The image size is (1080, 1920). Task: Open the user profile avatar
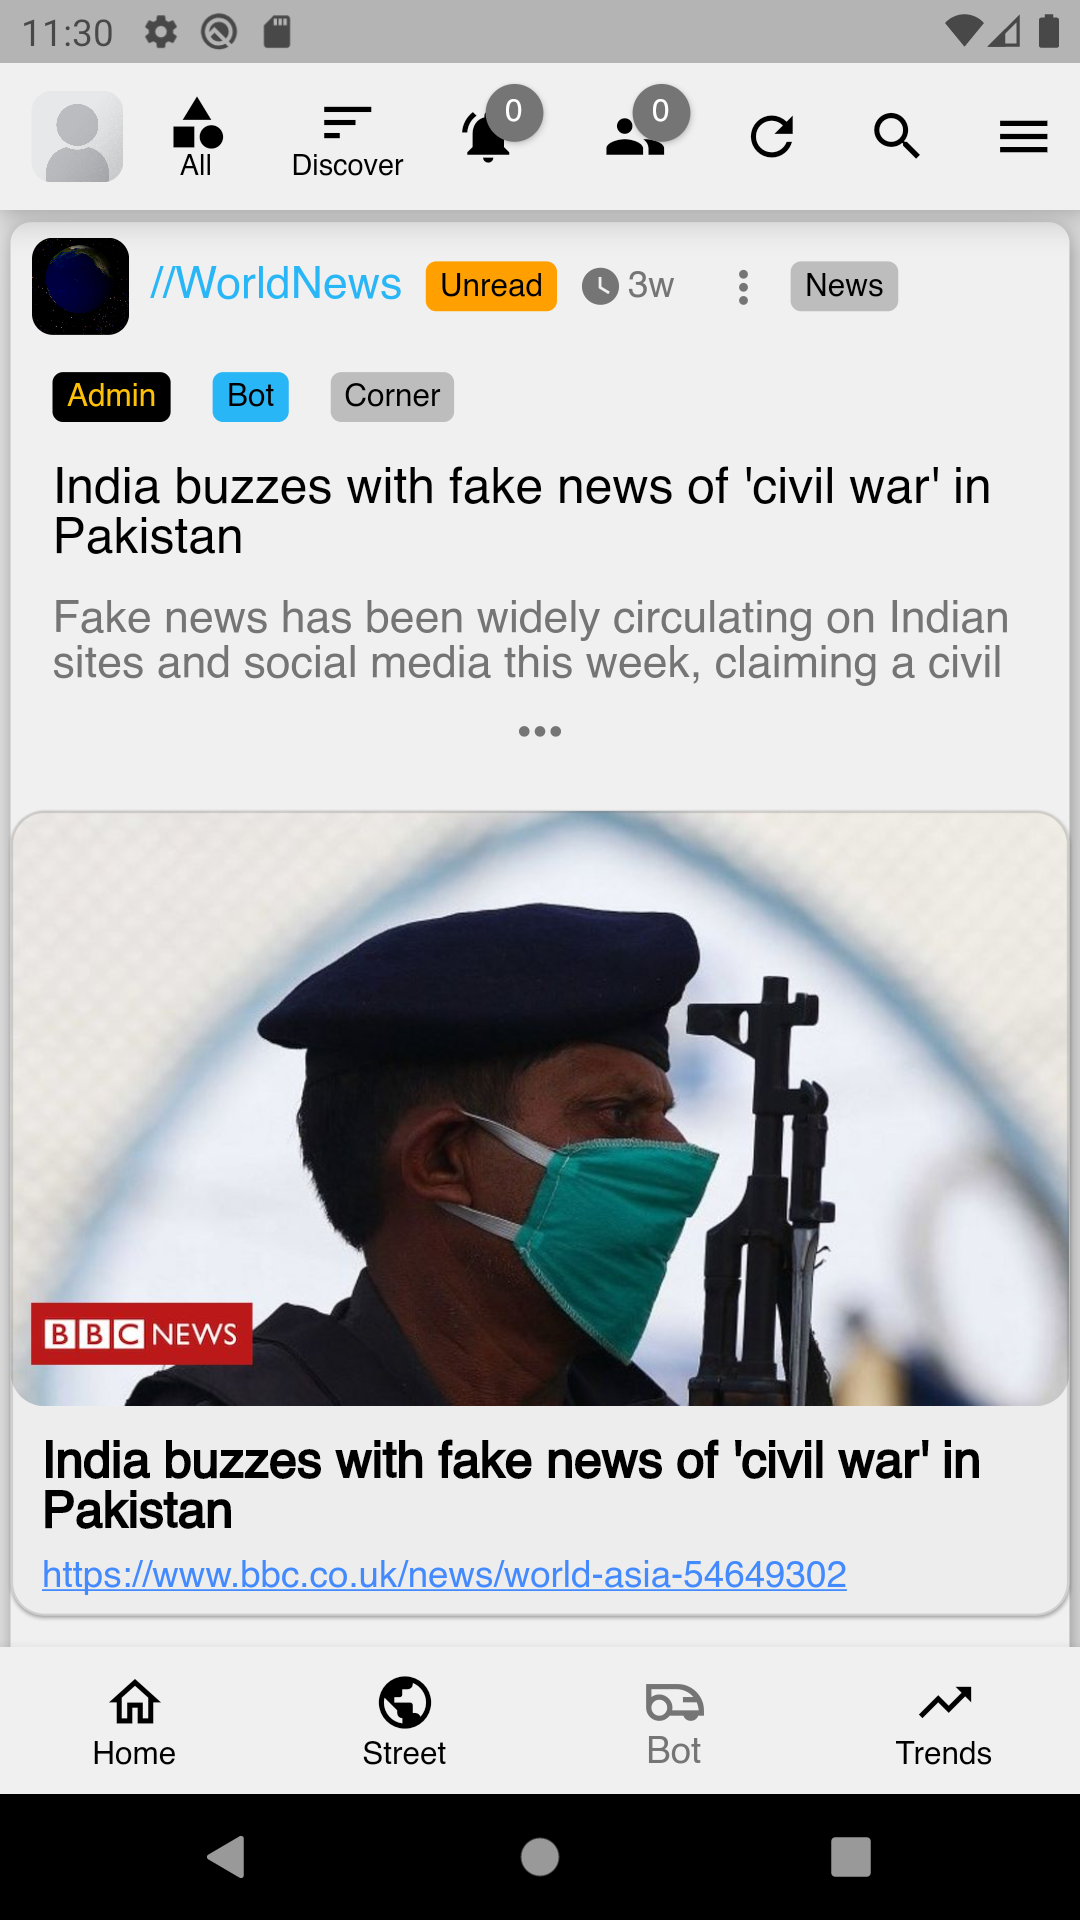78,137
